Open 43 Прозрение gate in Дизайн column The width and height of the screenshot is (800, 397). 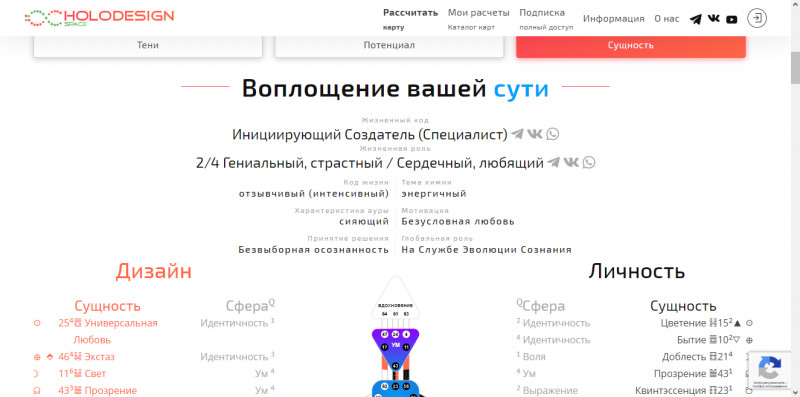[x=97, y=390]
